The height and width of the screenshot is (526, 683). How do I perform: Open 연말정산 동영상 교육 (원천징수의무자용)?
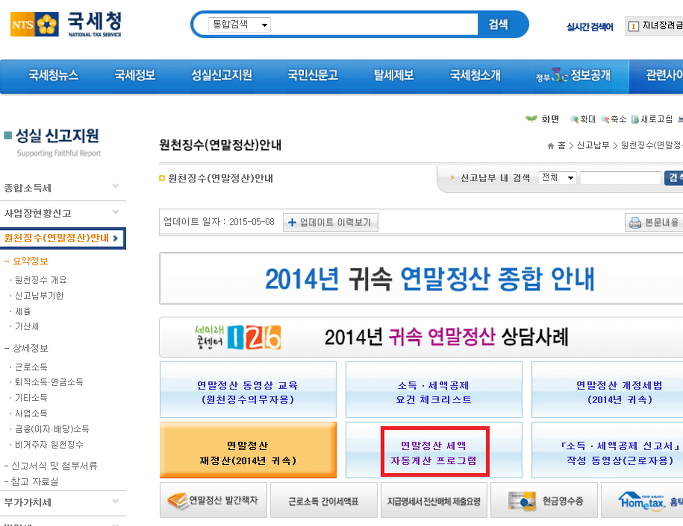pyautogui.click(x=248, y=390)
